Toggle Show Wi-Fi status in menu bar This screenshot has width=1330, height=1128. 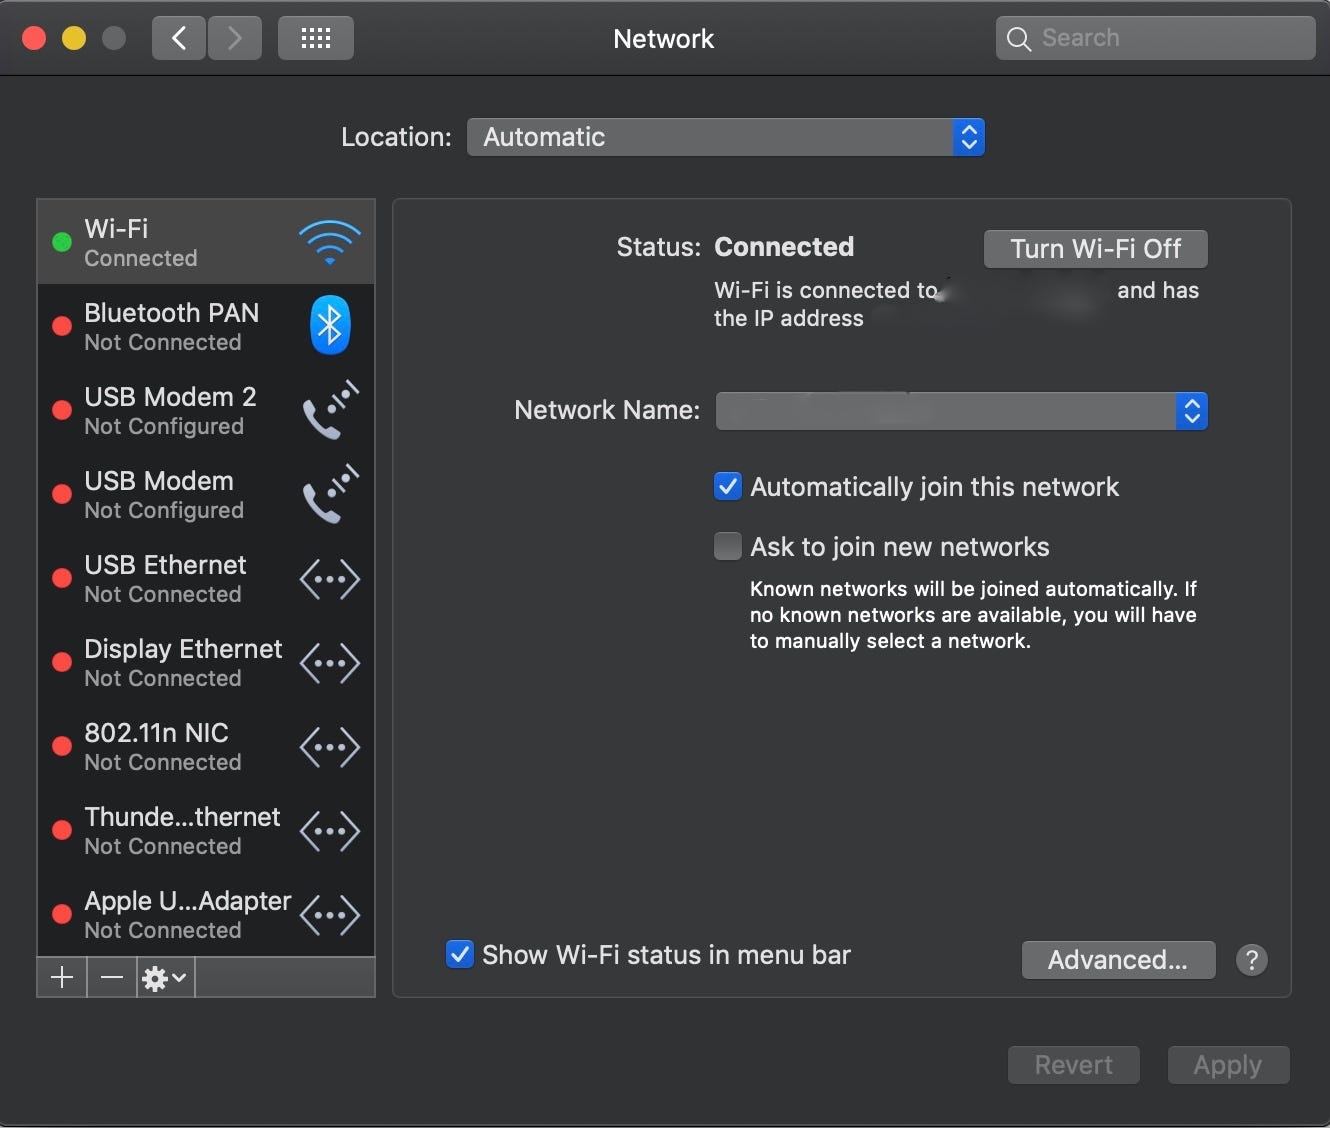[x=460, y=954]
